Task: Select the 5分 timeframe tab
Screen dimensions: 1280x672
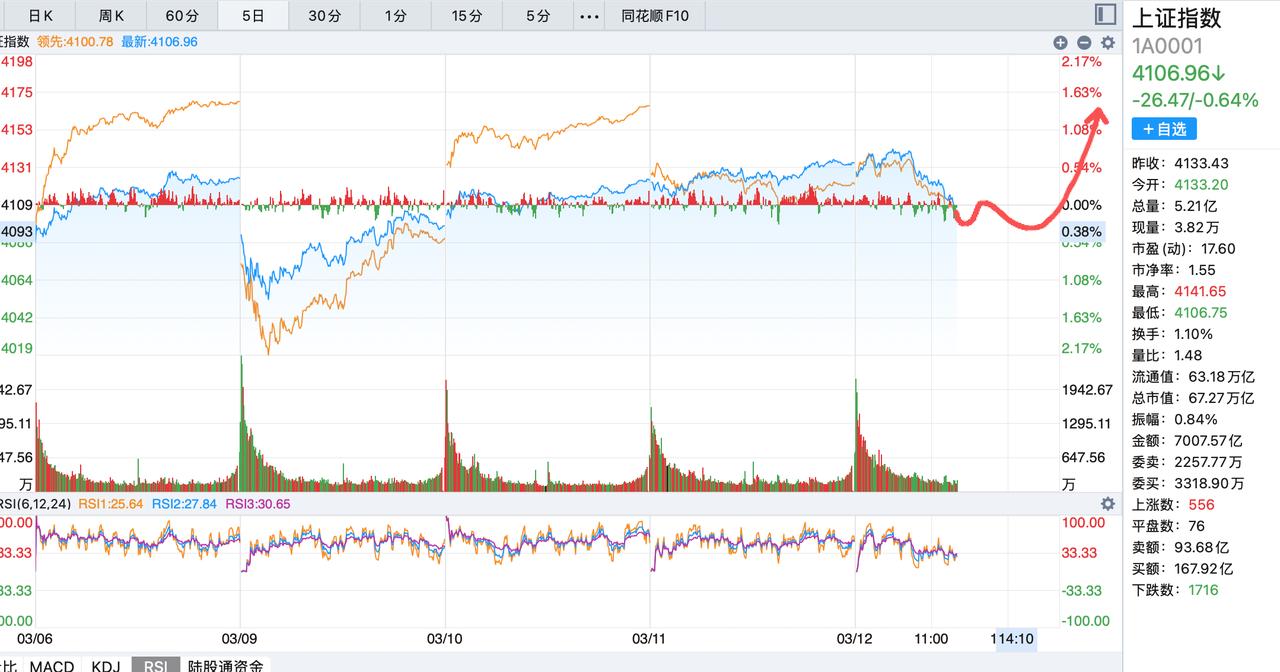Action: pyautogui.click(x=538, y=16)
